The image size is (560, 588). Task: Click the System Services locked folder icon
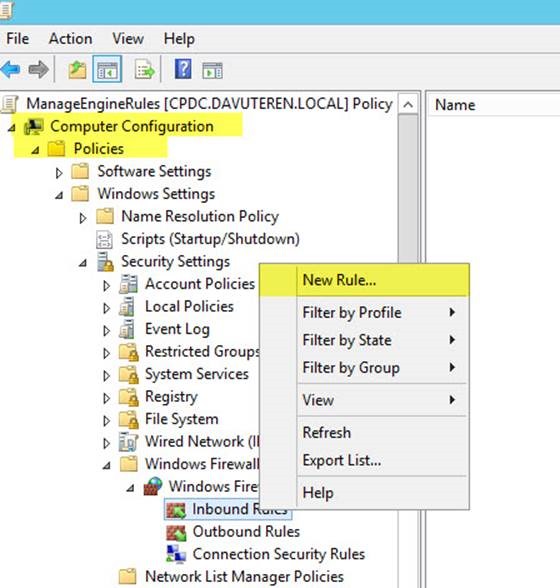pos(129,375)
